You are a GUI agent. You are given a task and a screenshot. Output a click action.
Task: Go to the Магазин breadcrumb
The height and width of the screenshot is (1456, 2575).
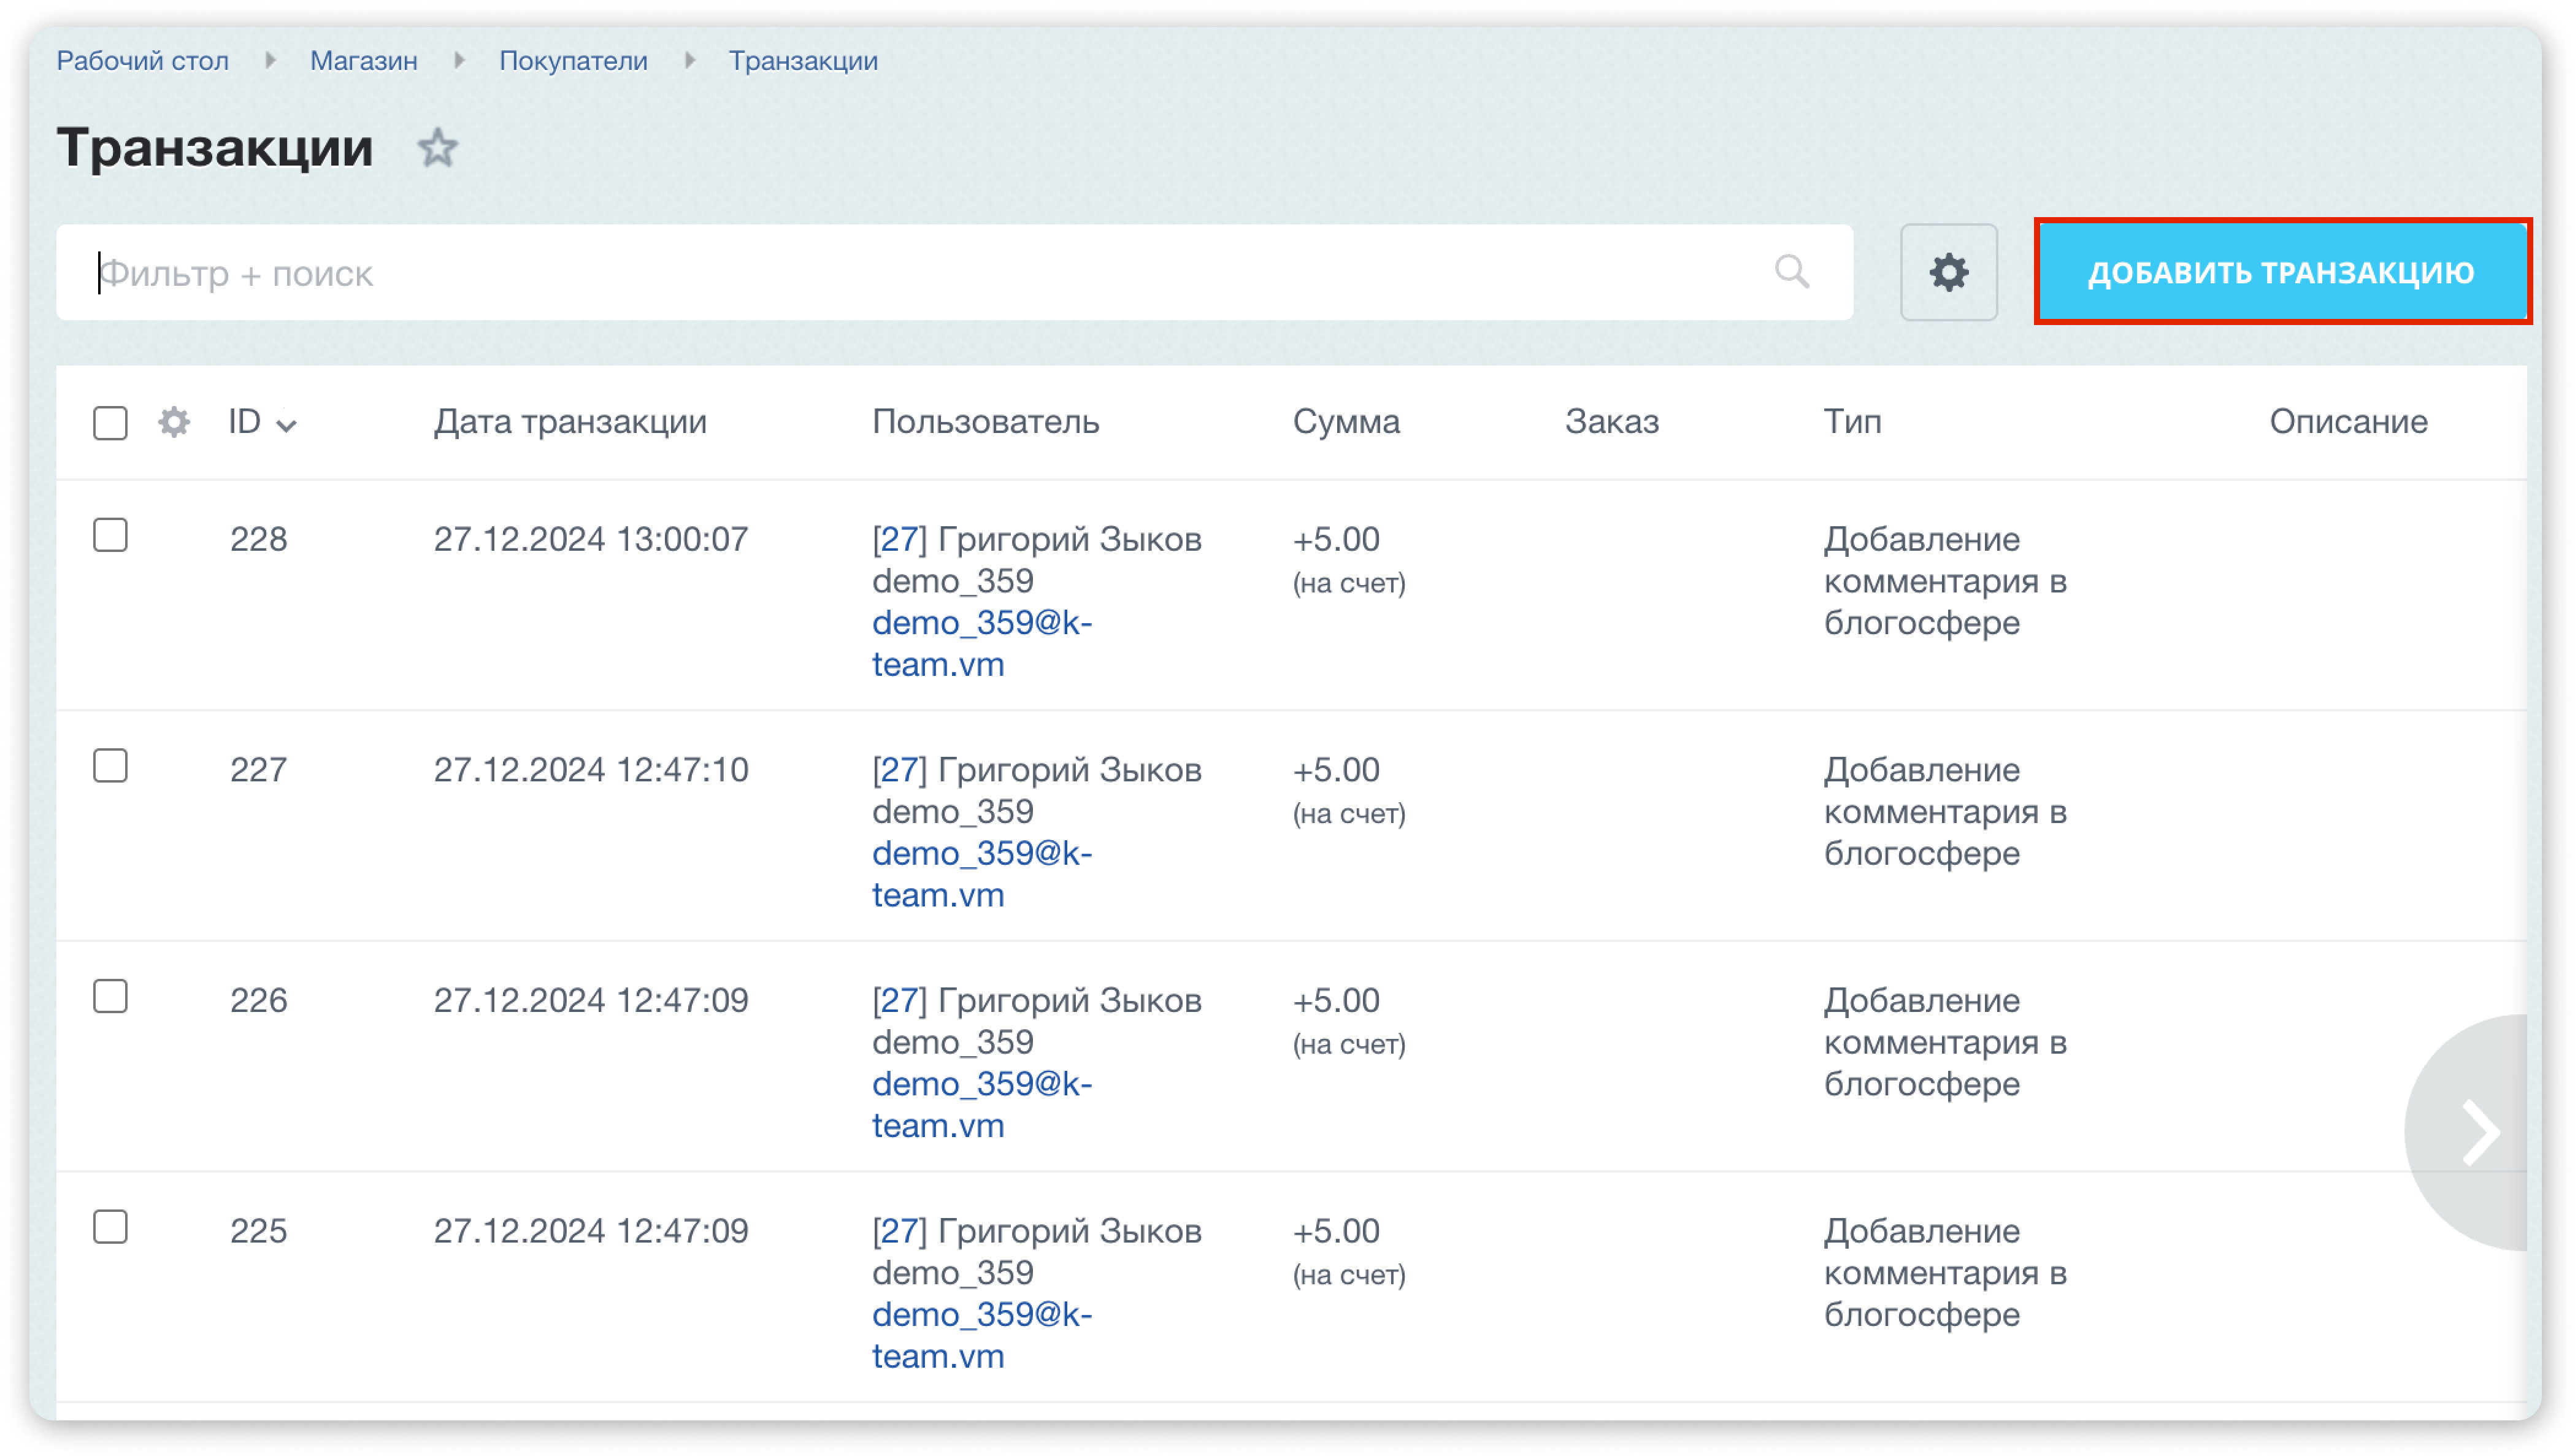(x=363, y=61)
